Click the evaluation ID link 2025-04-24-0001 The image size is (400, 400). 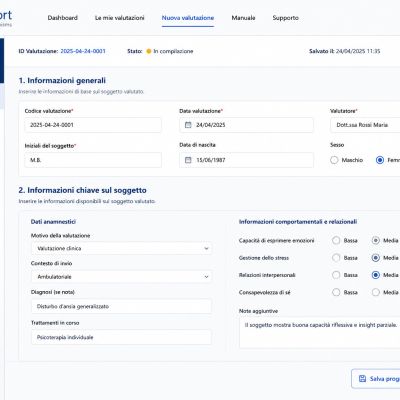click(x=83, y=51)
